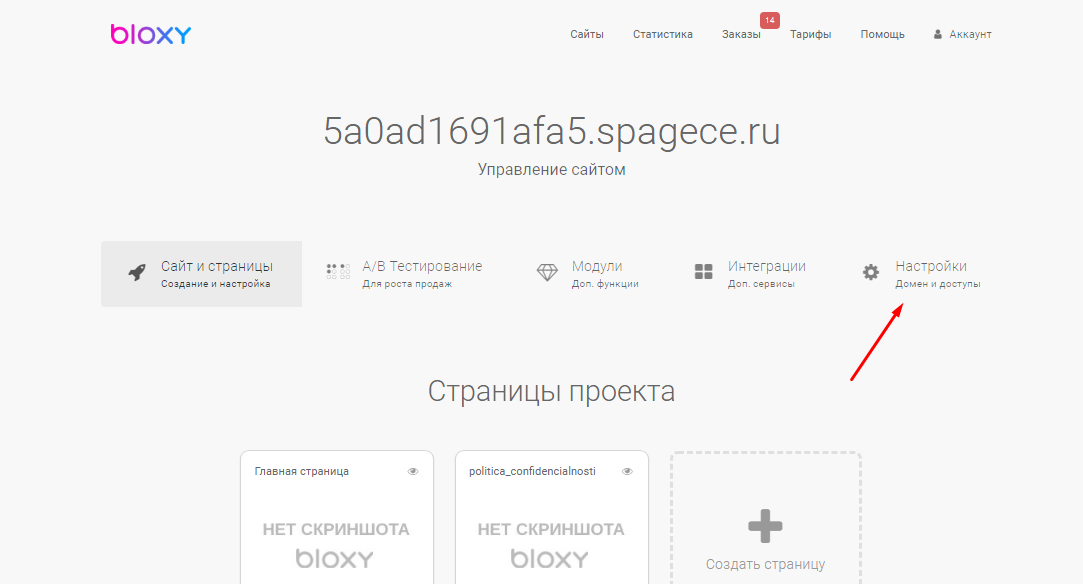Click politica_confidencialnosti title text
Viewport: 1083px width, 584px height.
click(532, 471)
